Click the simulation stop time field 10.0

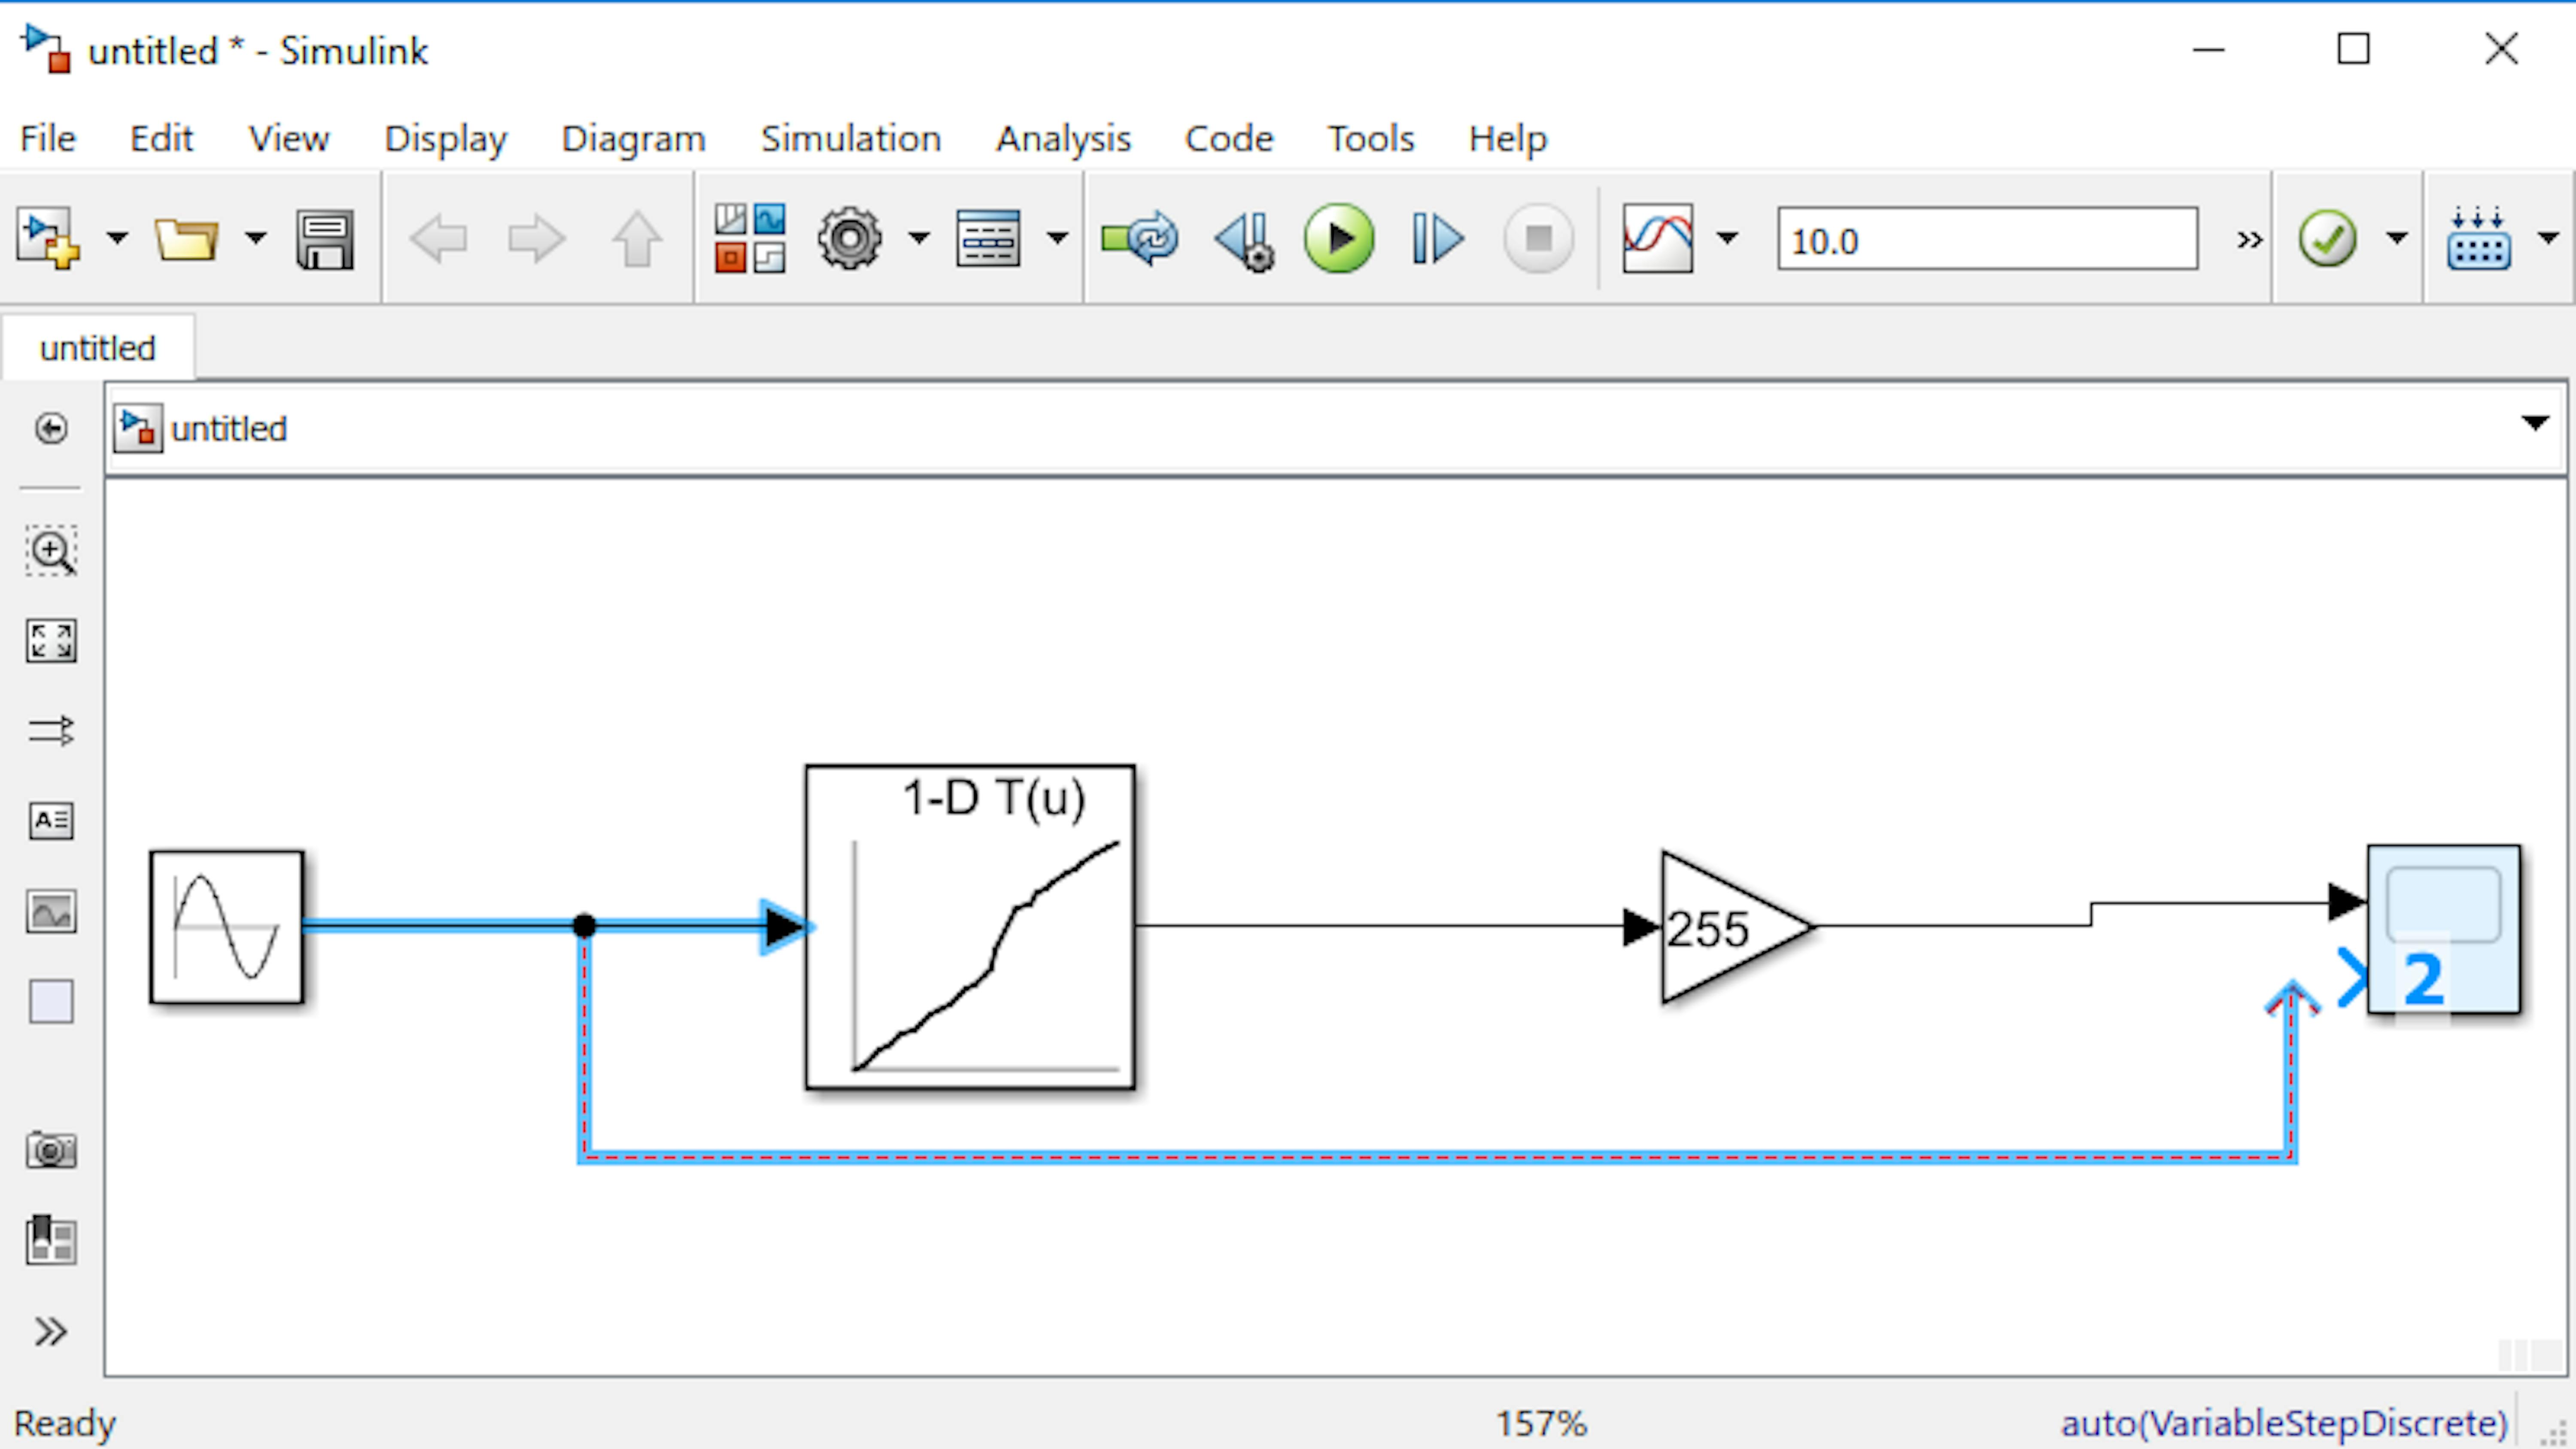point(1987,239)
